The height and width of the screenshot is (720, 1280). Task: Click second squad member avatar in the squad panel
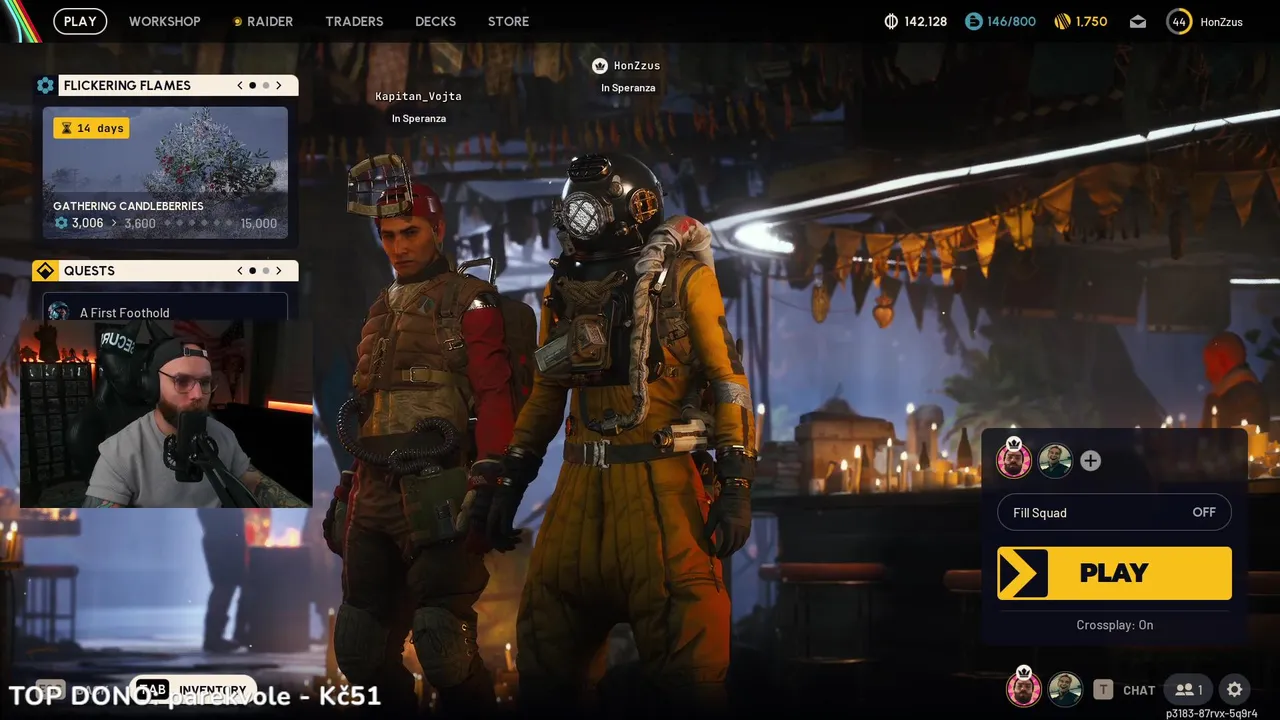1055,460
